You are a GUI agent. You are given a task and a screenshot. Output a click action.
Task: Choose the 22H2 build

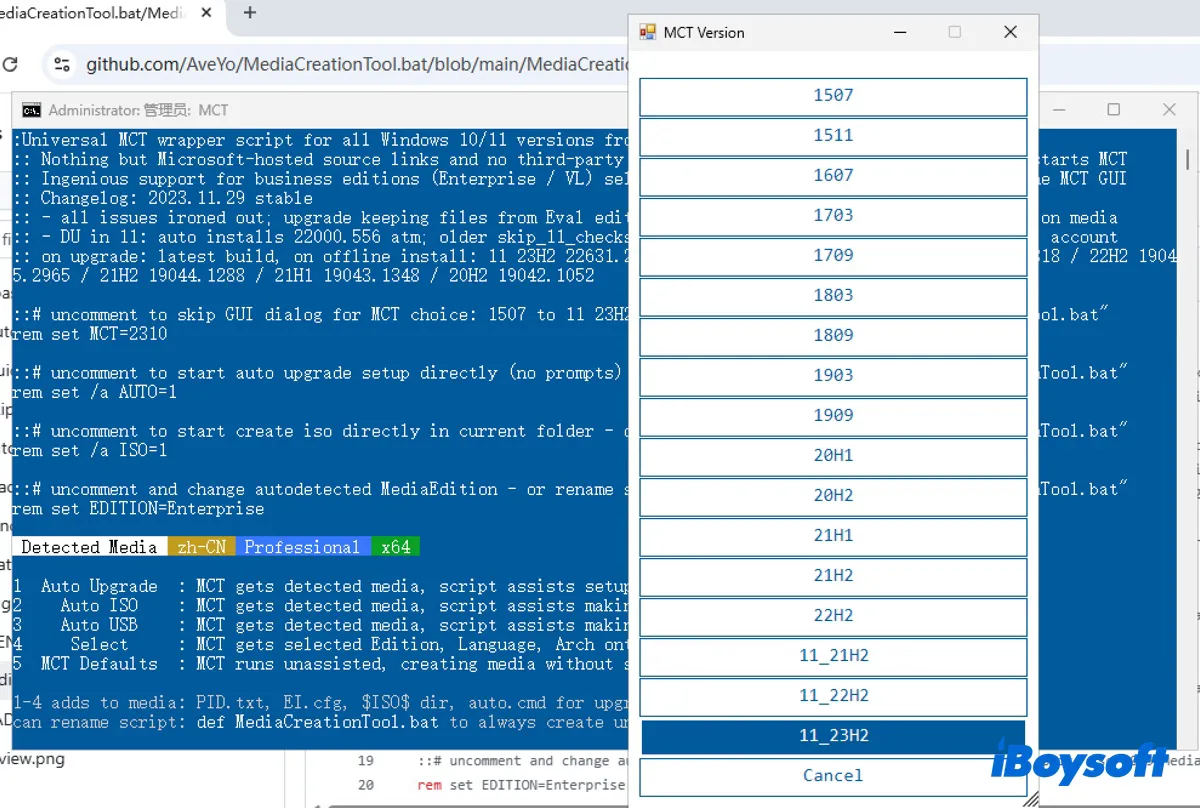833,616
